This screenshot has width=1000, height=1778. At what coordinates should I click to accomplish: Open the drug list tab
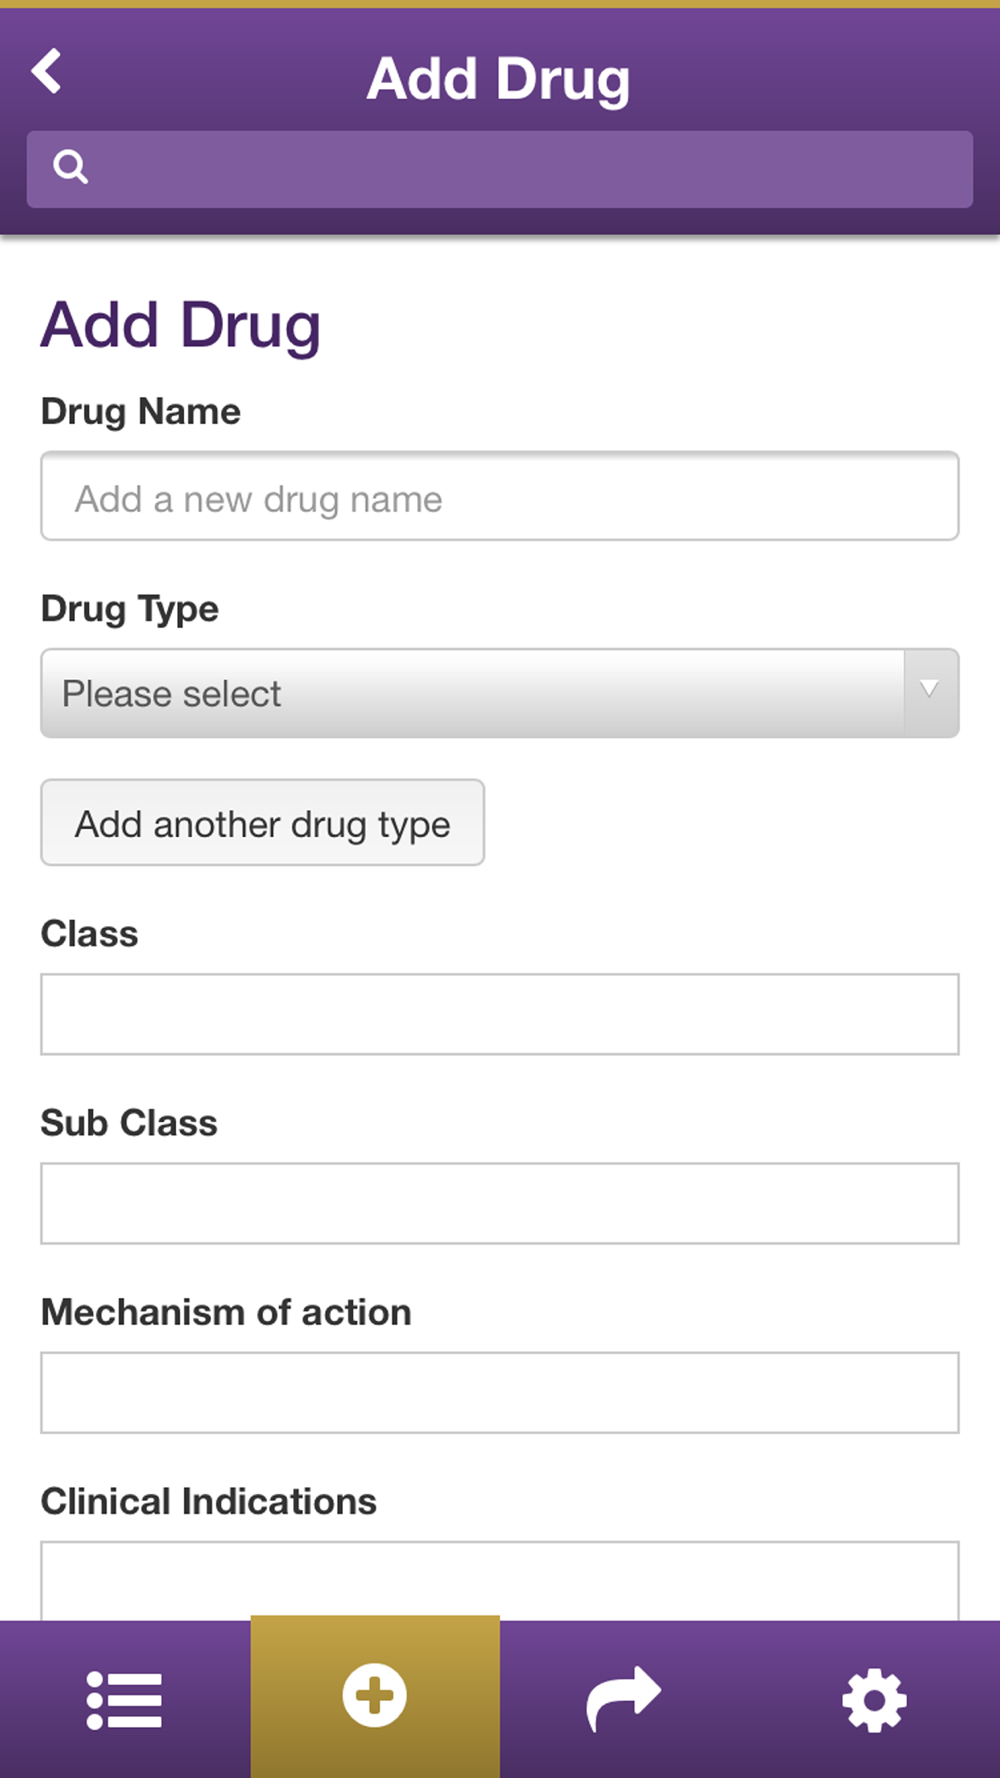point(124,1699)
